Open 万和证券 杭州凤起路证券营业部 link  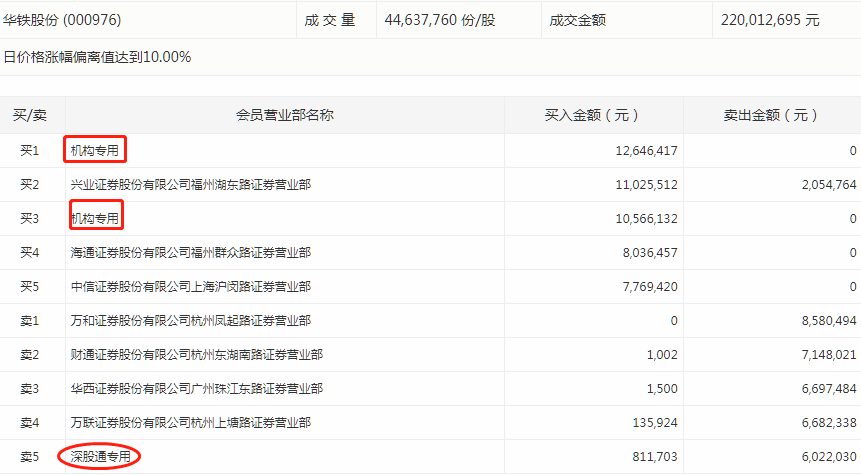point(190,321)
